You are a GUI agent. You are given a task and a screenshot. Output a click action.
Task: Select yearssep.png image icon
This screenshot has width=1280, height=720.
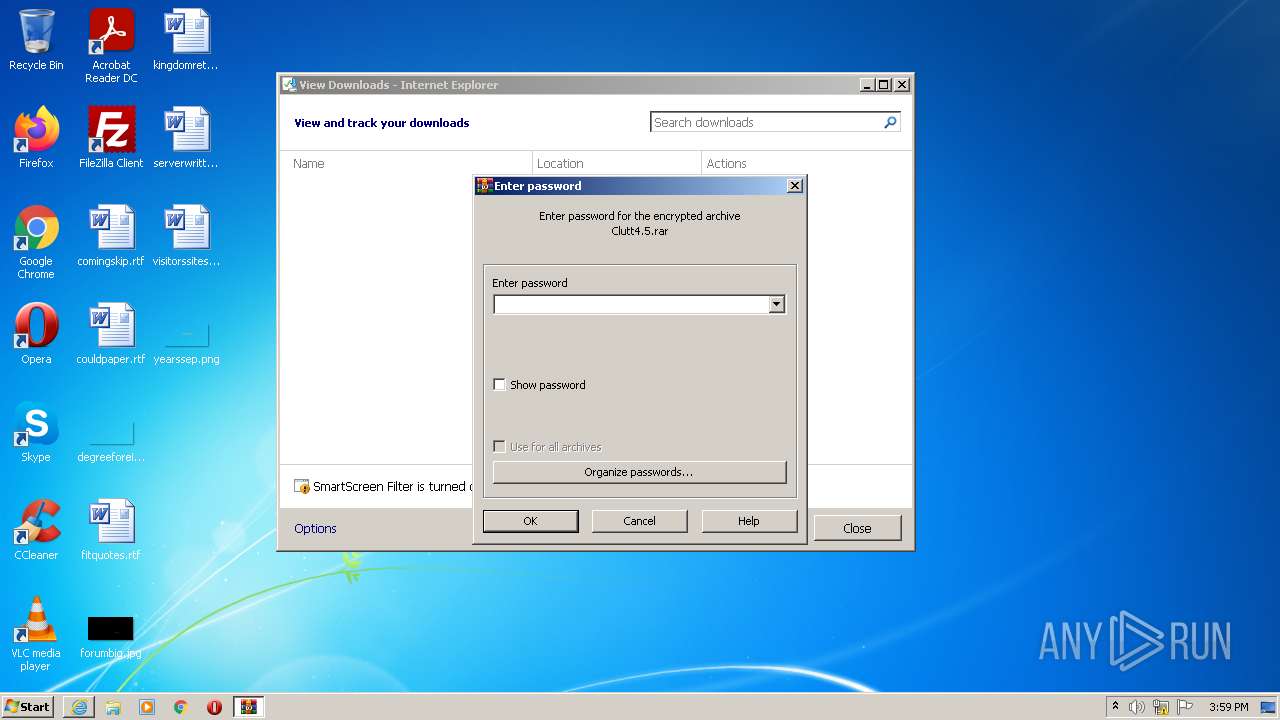(186, 340)
